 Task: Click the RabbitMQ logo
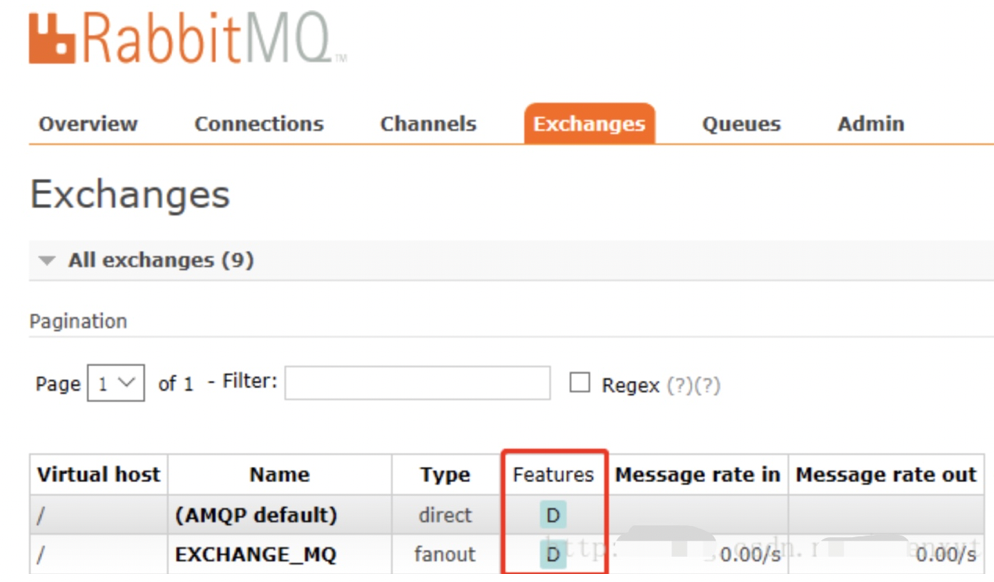point(188,39)
